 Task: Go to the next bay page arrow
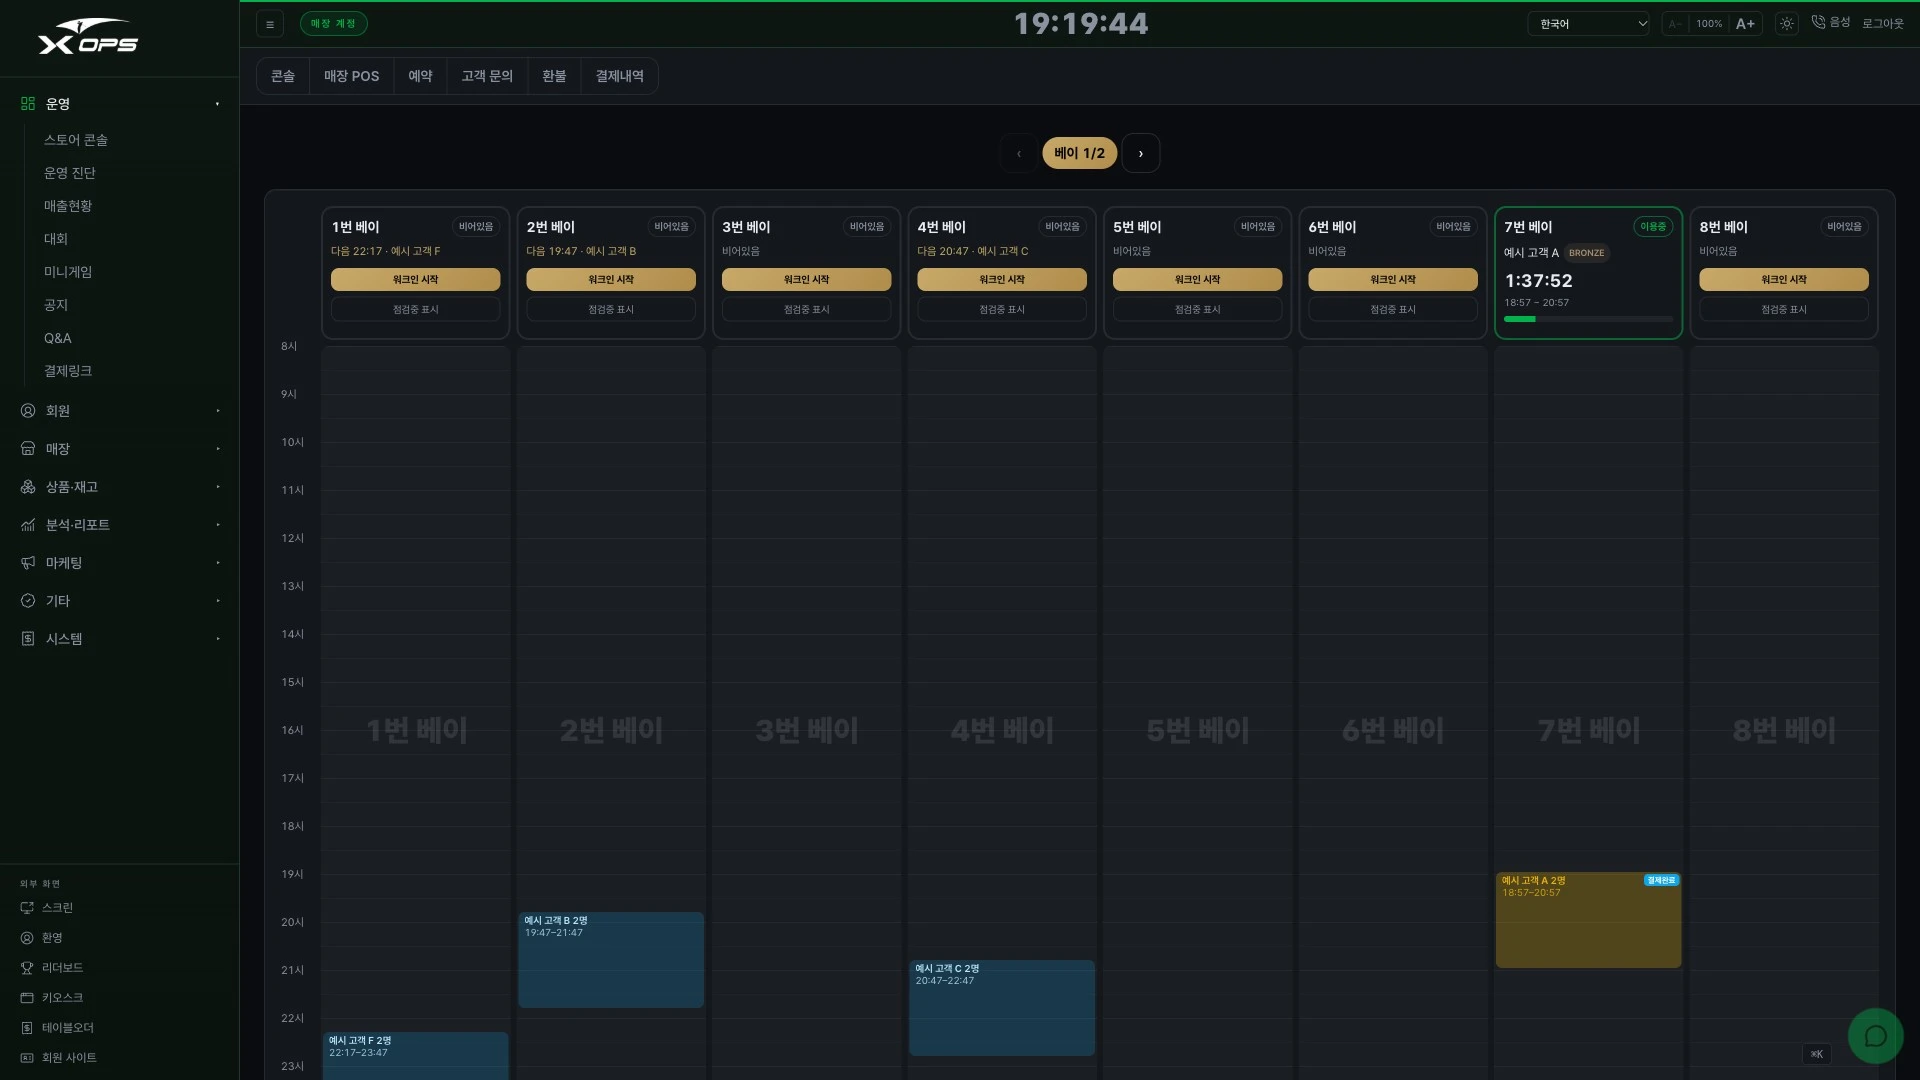(x=1141, y=153)
